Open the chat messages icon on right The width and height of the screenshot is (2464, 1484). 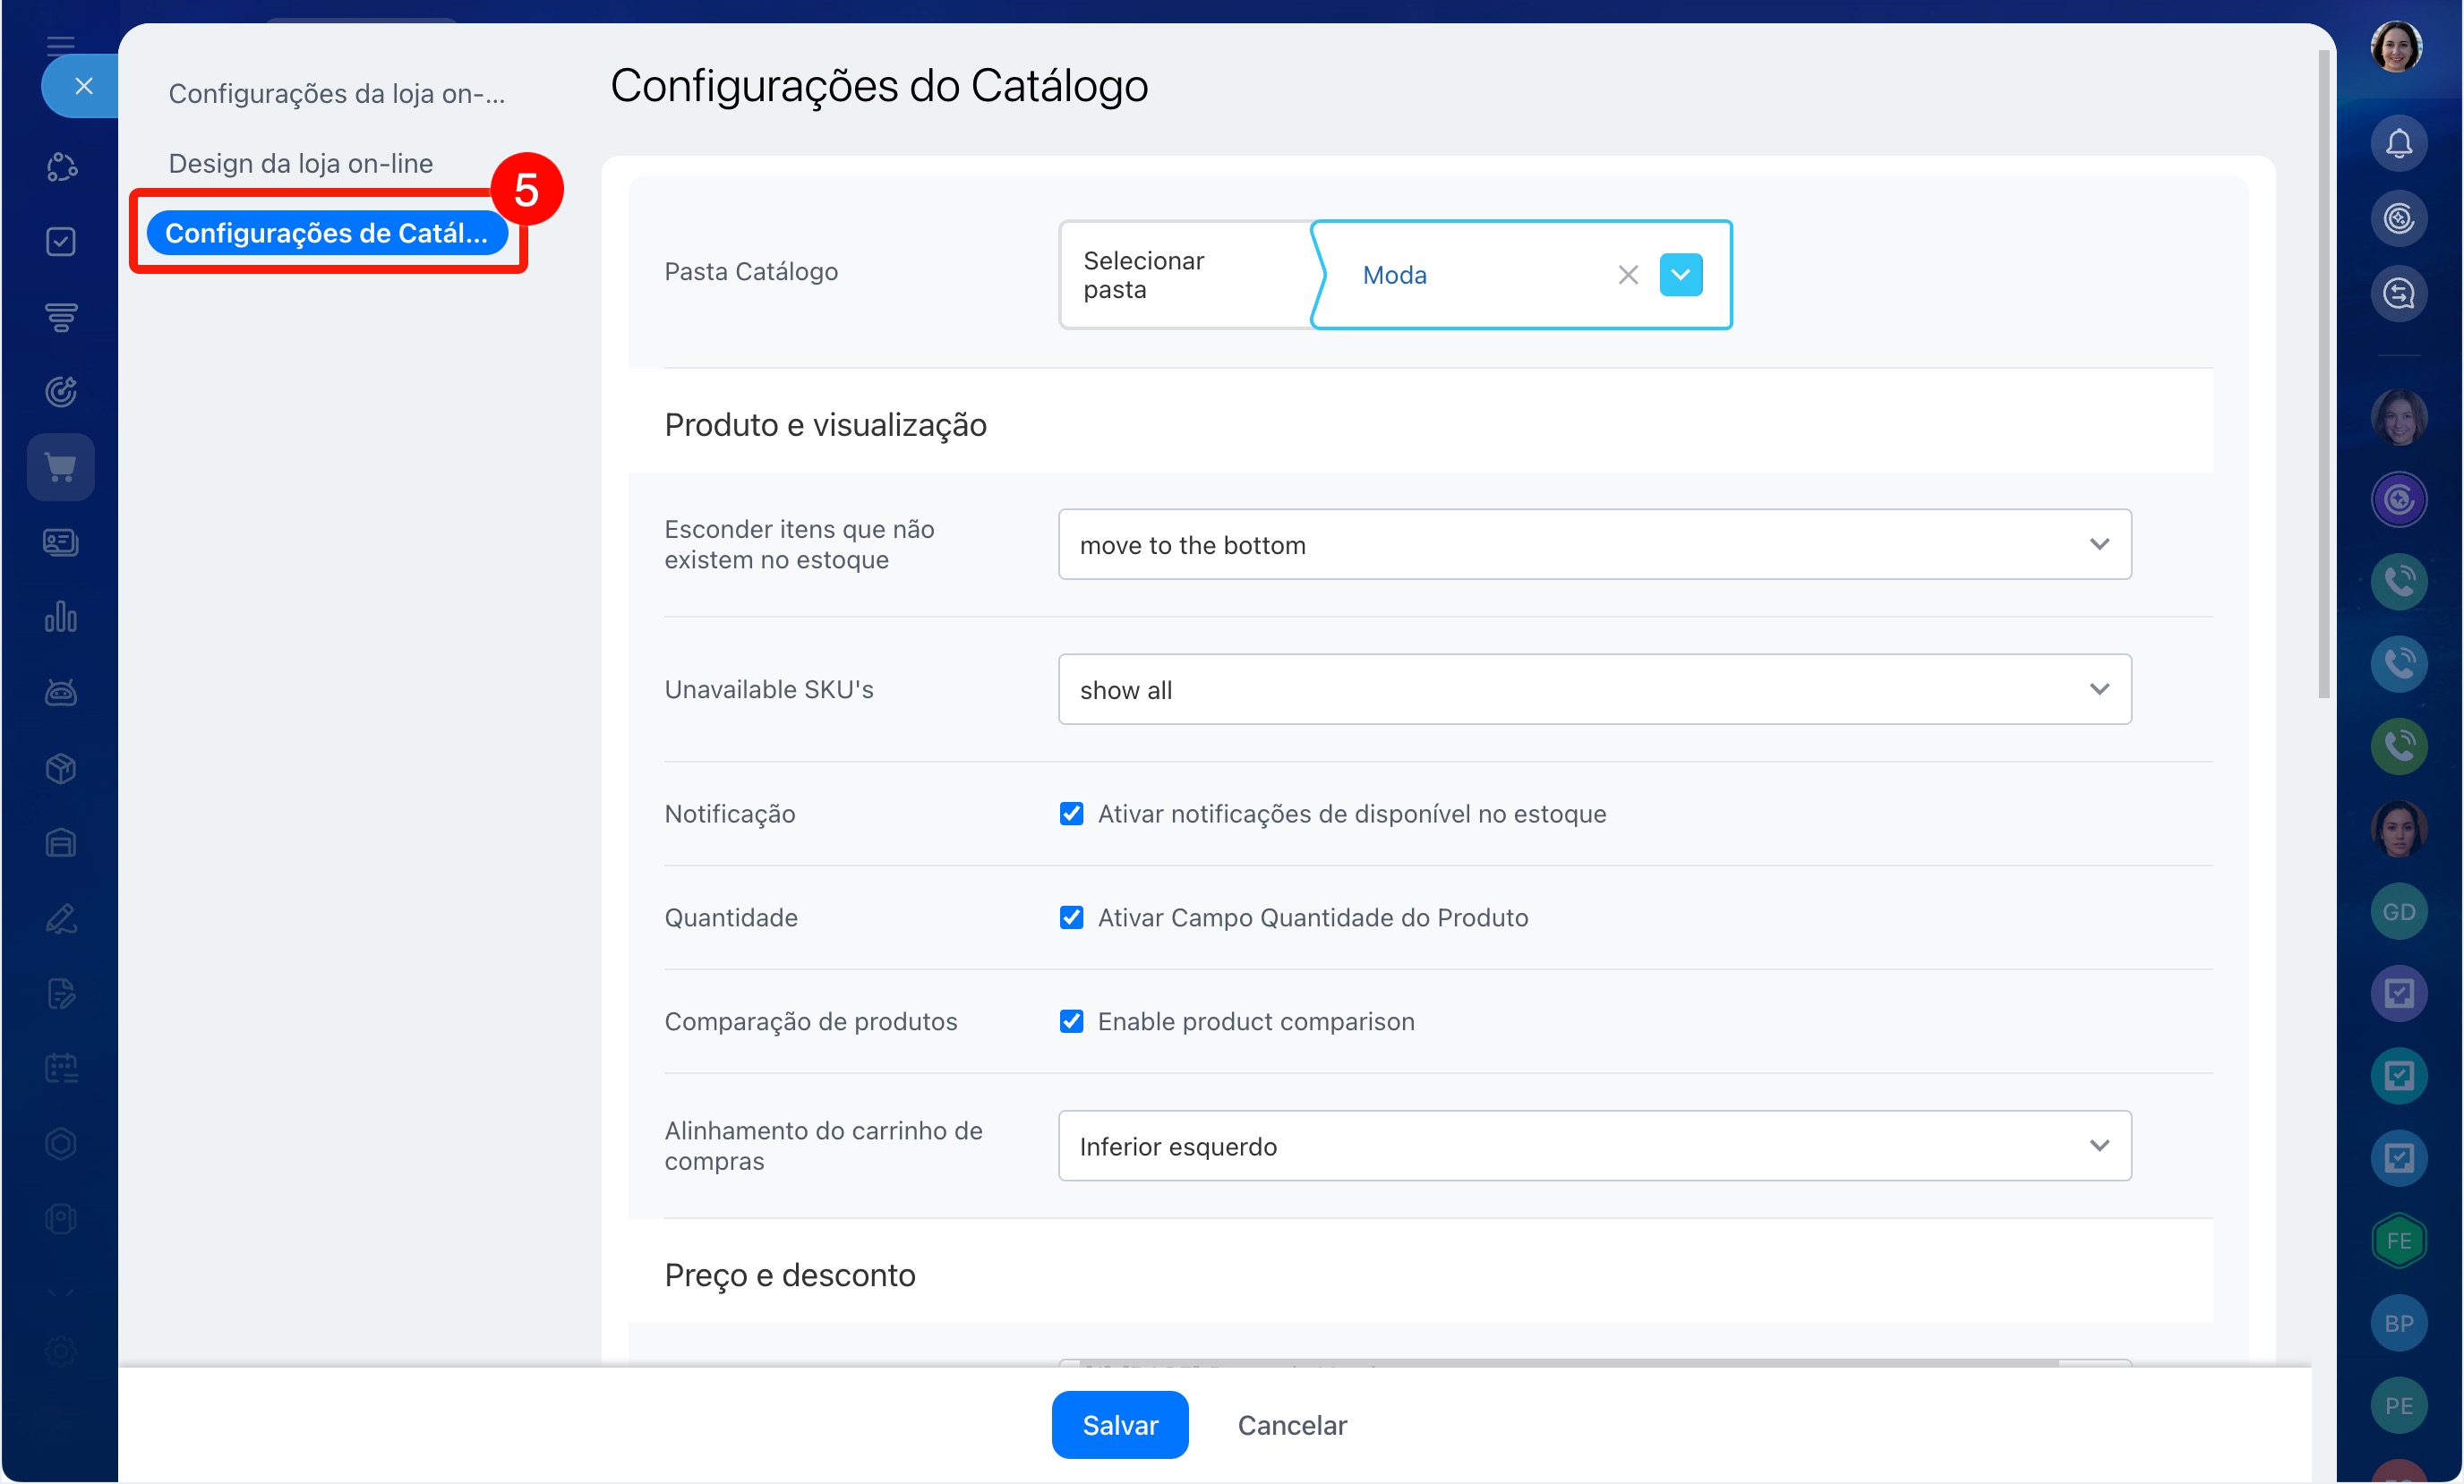[2398, 294]
